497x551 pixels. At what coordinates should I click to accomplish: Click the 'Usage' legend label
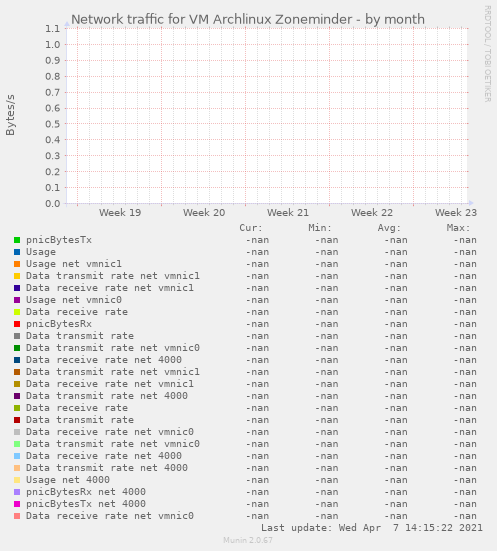click(41, 252)
